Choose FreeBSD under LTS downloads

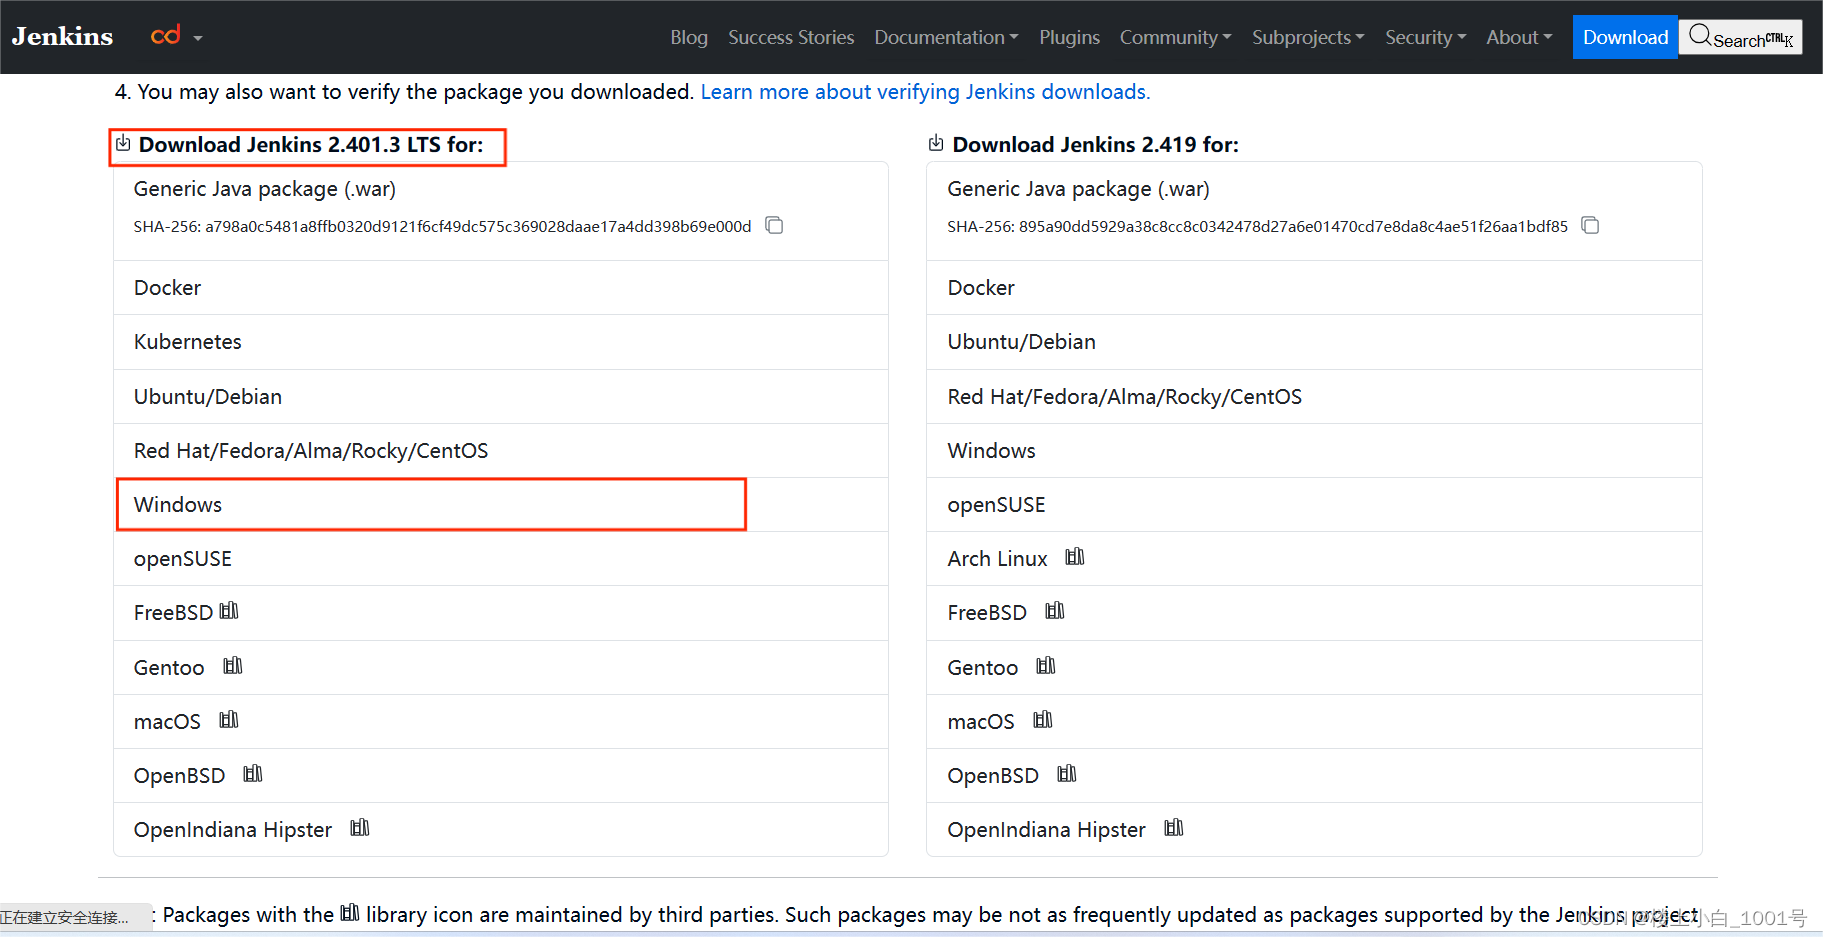[501, 613]
